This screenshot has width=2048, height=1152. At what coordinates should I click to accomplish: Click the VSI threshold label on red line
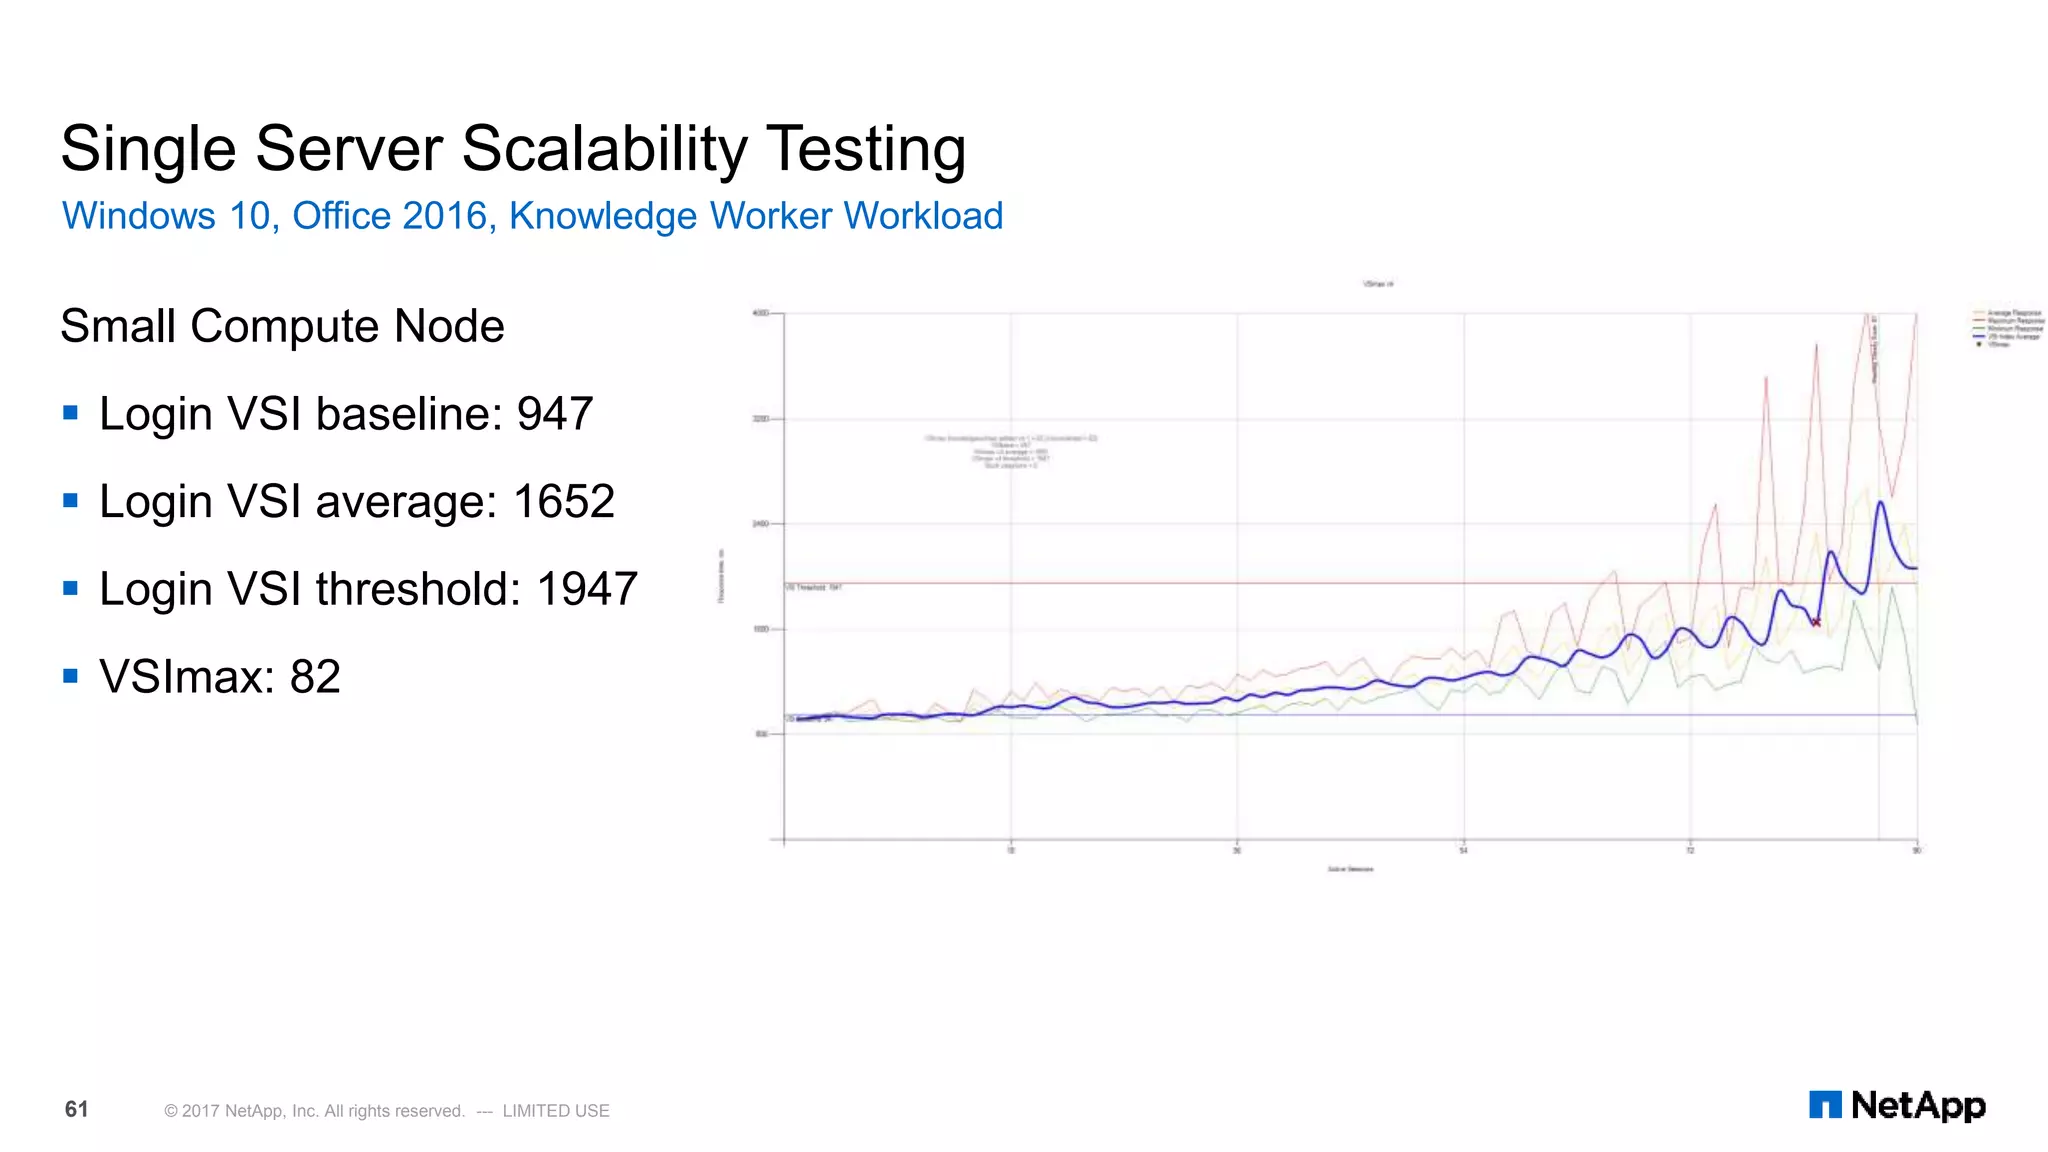pos(813,587)
